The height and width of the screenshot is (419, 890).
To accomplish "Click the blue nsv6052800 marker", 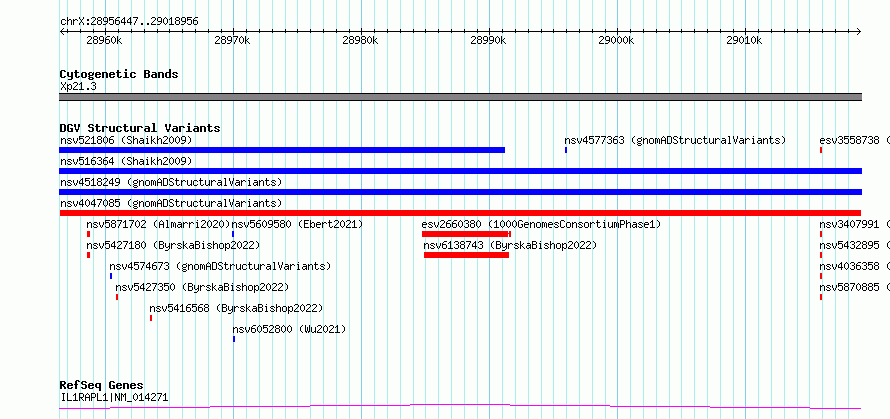I will click(234, 339).
